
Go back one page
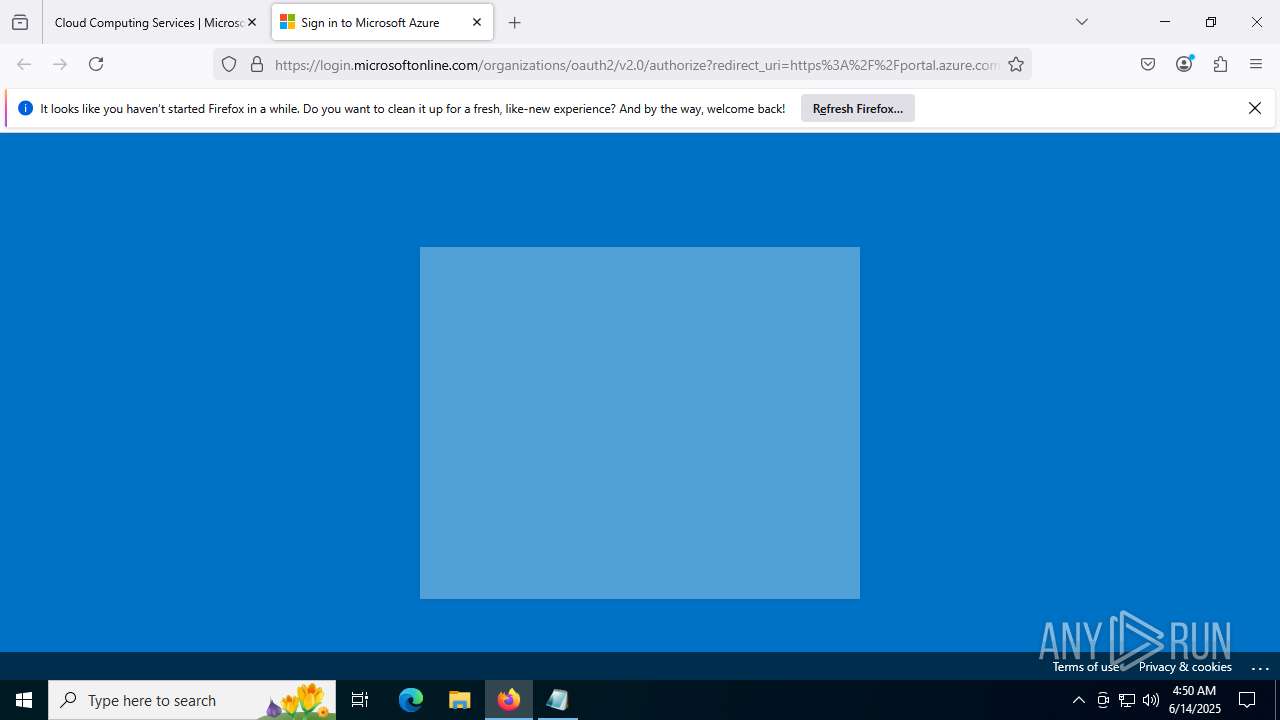pyautogui.click(x=24, y=64)
